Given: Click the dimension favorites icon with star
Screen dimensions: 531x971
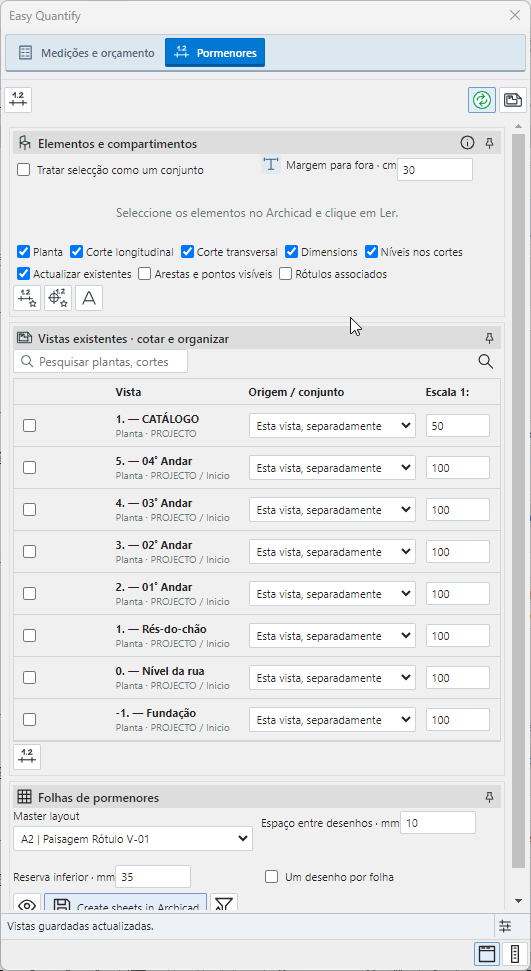Looking at the screenshot, I should point(27,298).
